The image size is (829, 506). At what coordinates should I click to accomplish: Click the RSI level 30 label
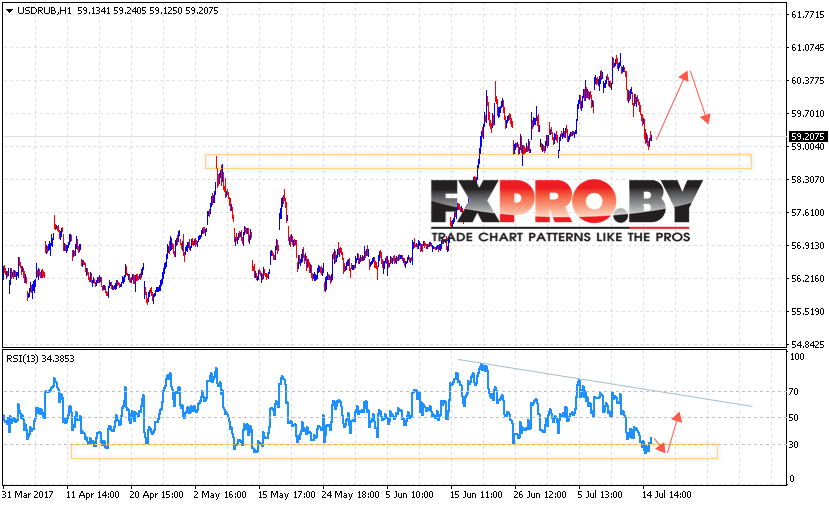(x=794, y=445)
